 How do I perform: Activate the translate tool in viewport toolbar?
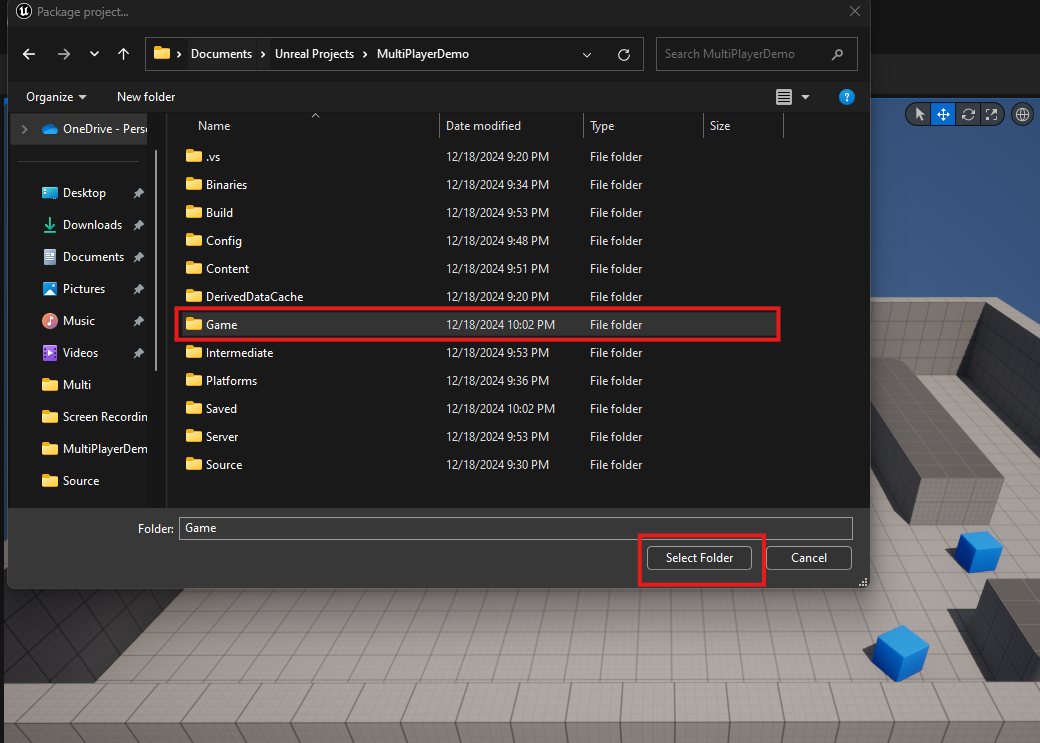[x=943, y=114]
